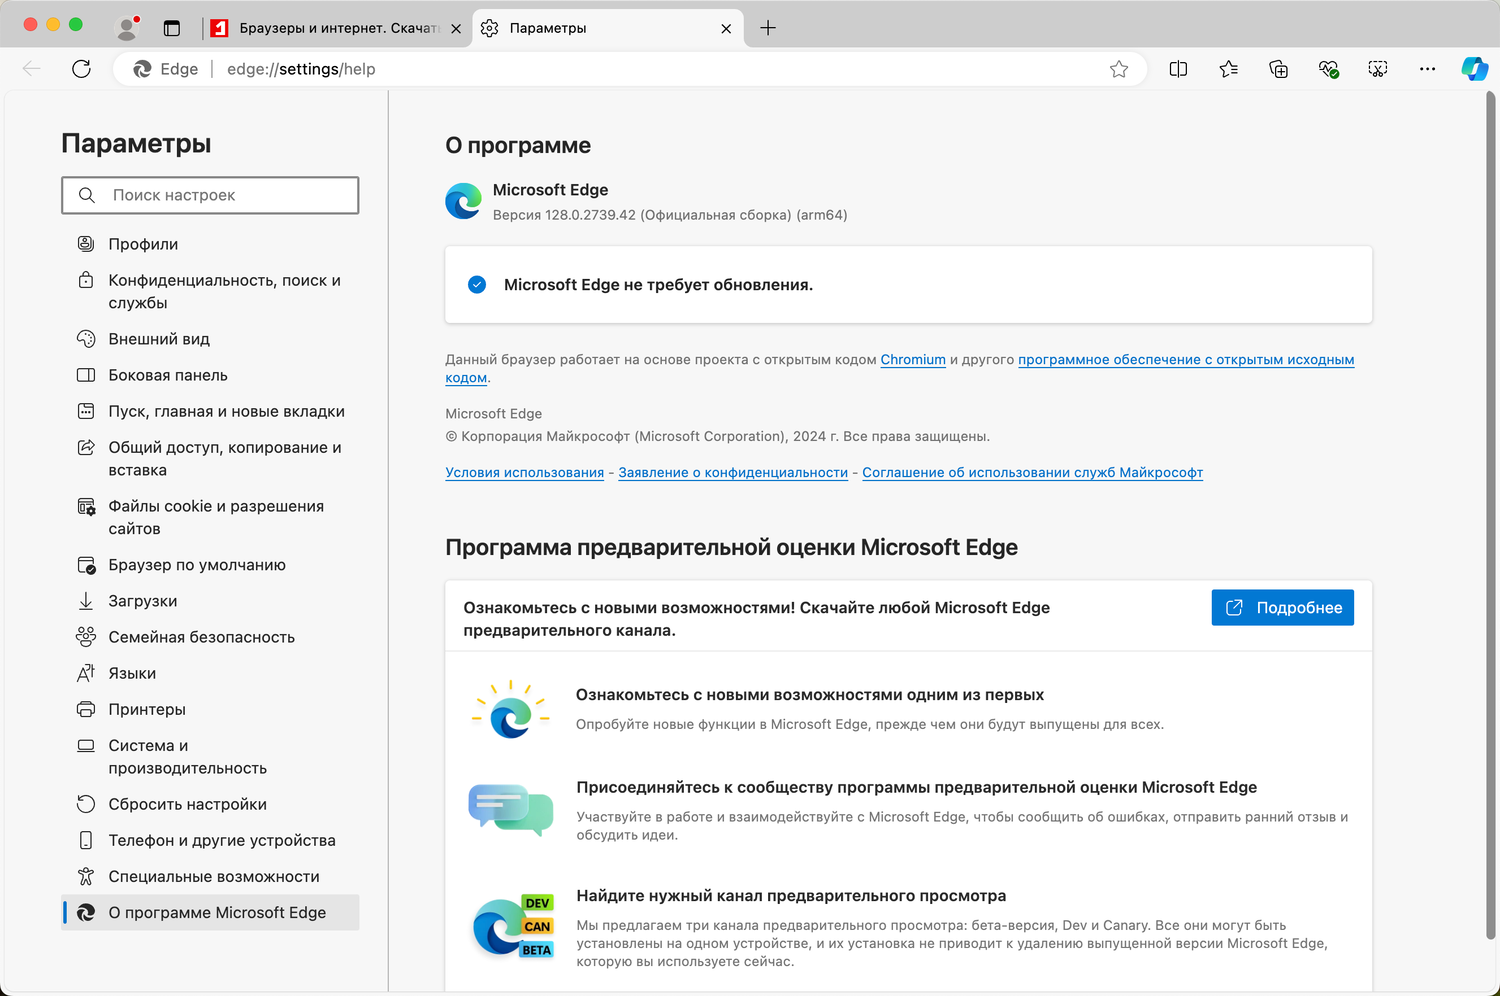Click the Подробнее button
Screen dimensions: 1500x996
(x=1282, y=608)
